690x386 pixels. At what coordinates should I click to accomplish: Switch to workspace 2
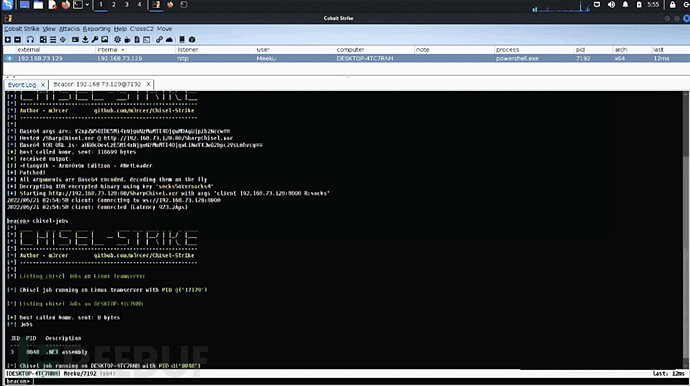(x=114, y=5)
